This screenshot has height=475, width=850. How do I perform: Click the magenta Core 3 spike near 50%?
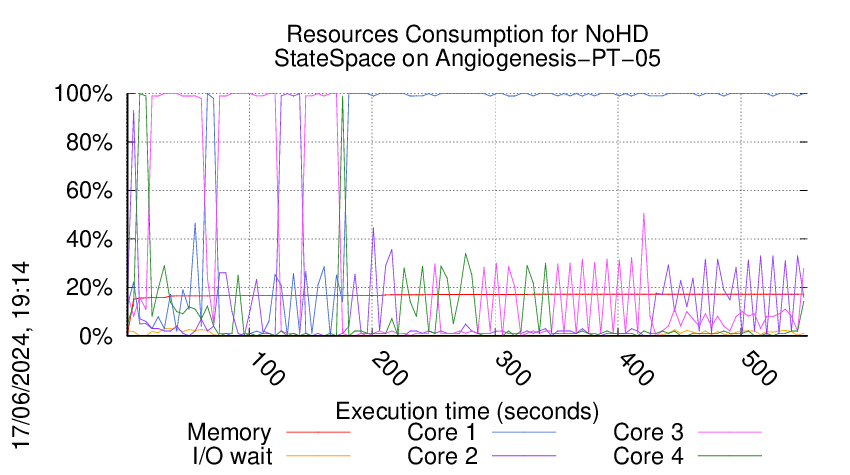click(643, 215)
